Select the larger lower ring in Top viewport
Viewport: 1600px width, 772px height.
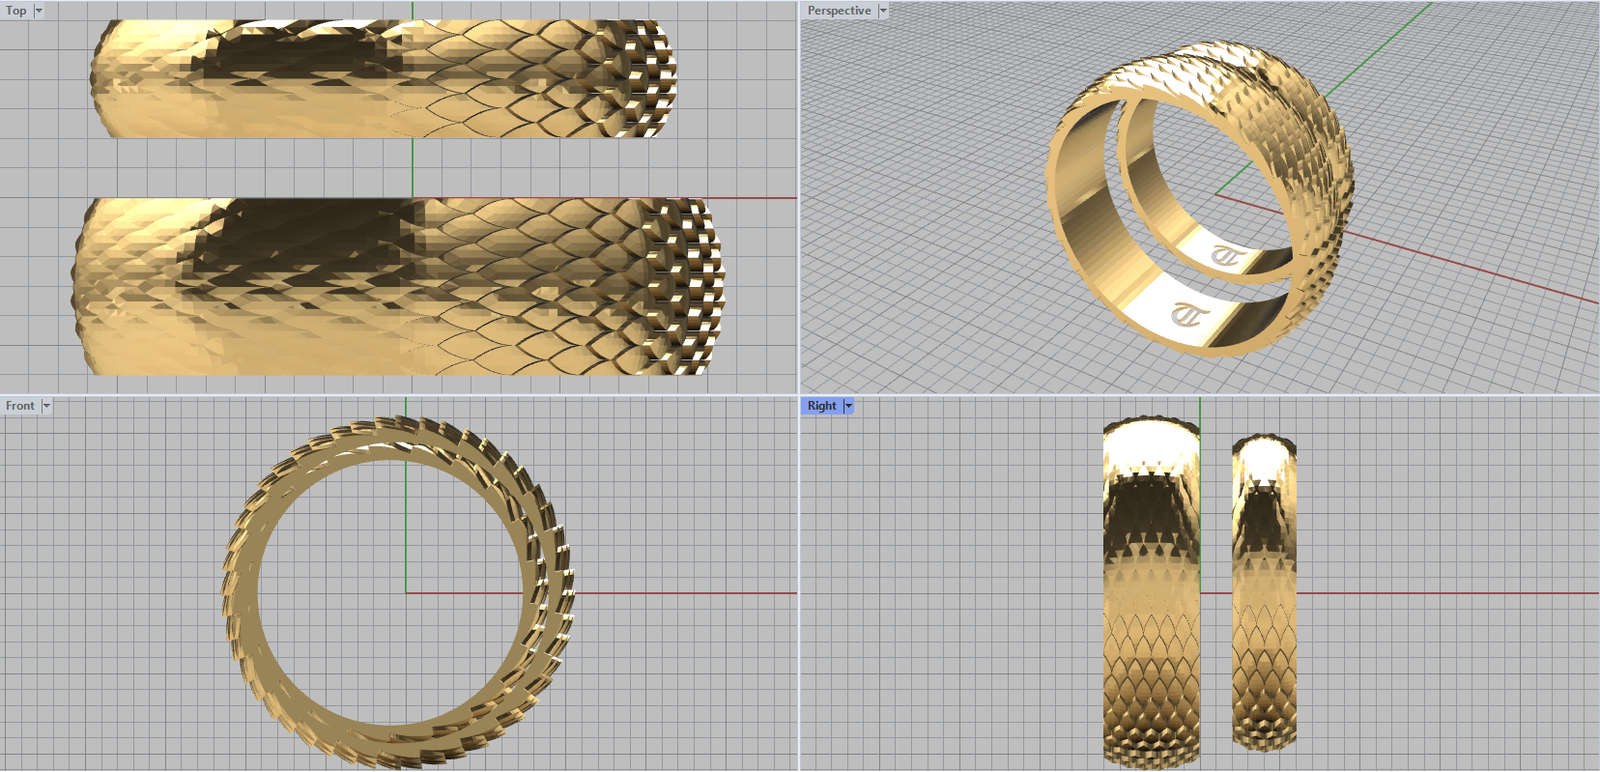pyautogui.click(x=400, y=290)
